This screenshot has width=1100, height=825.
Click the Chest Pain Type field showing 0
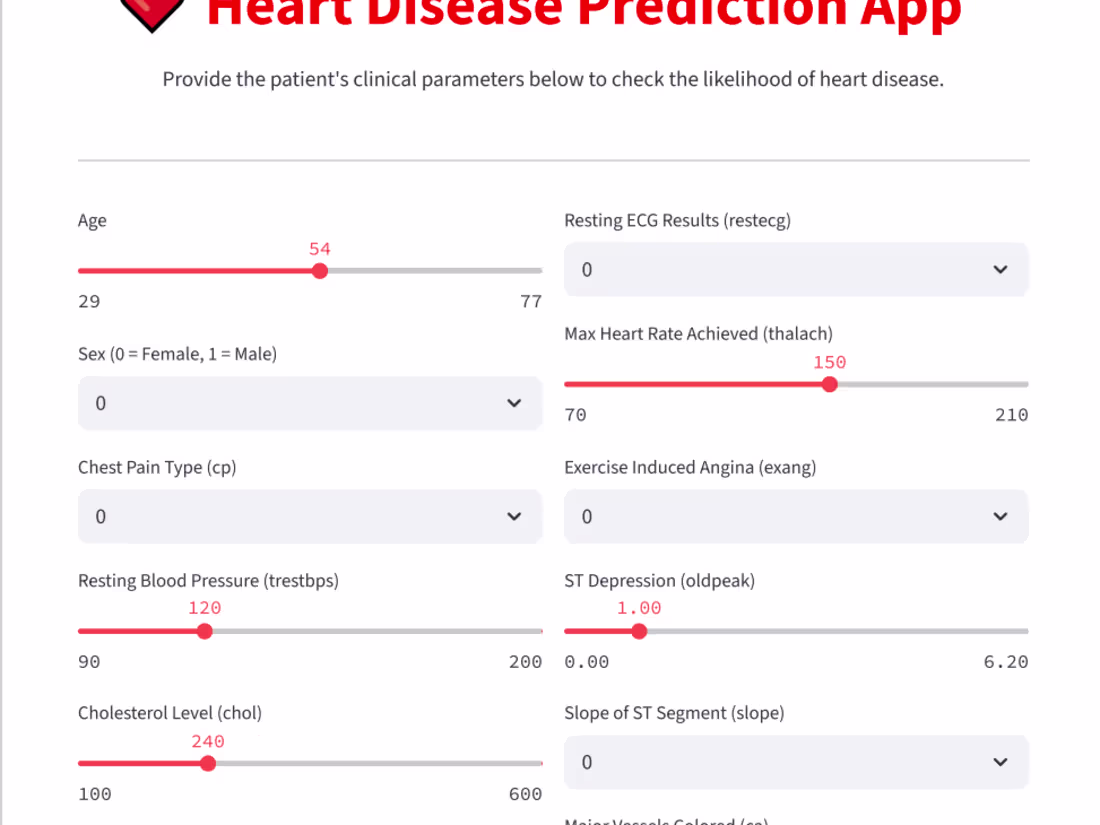point(310,516)
